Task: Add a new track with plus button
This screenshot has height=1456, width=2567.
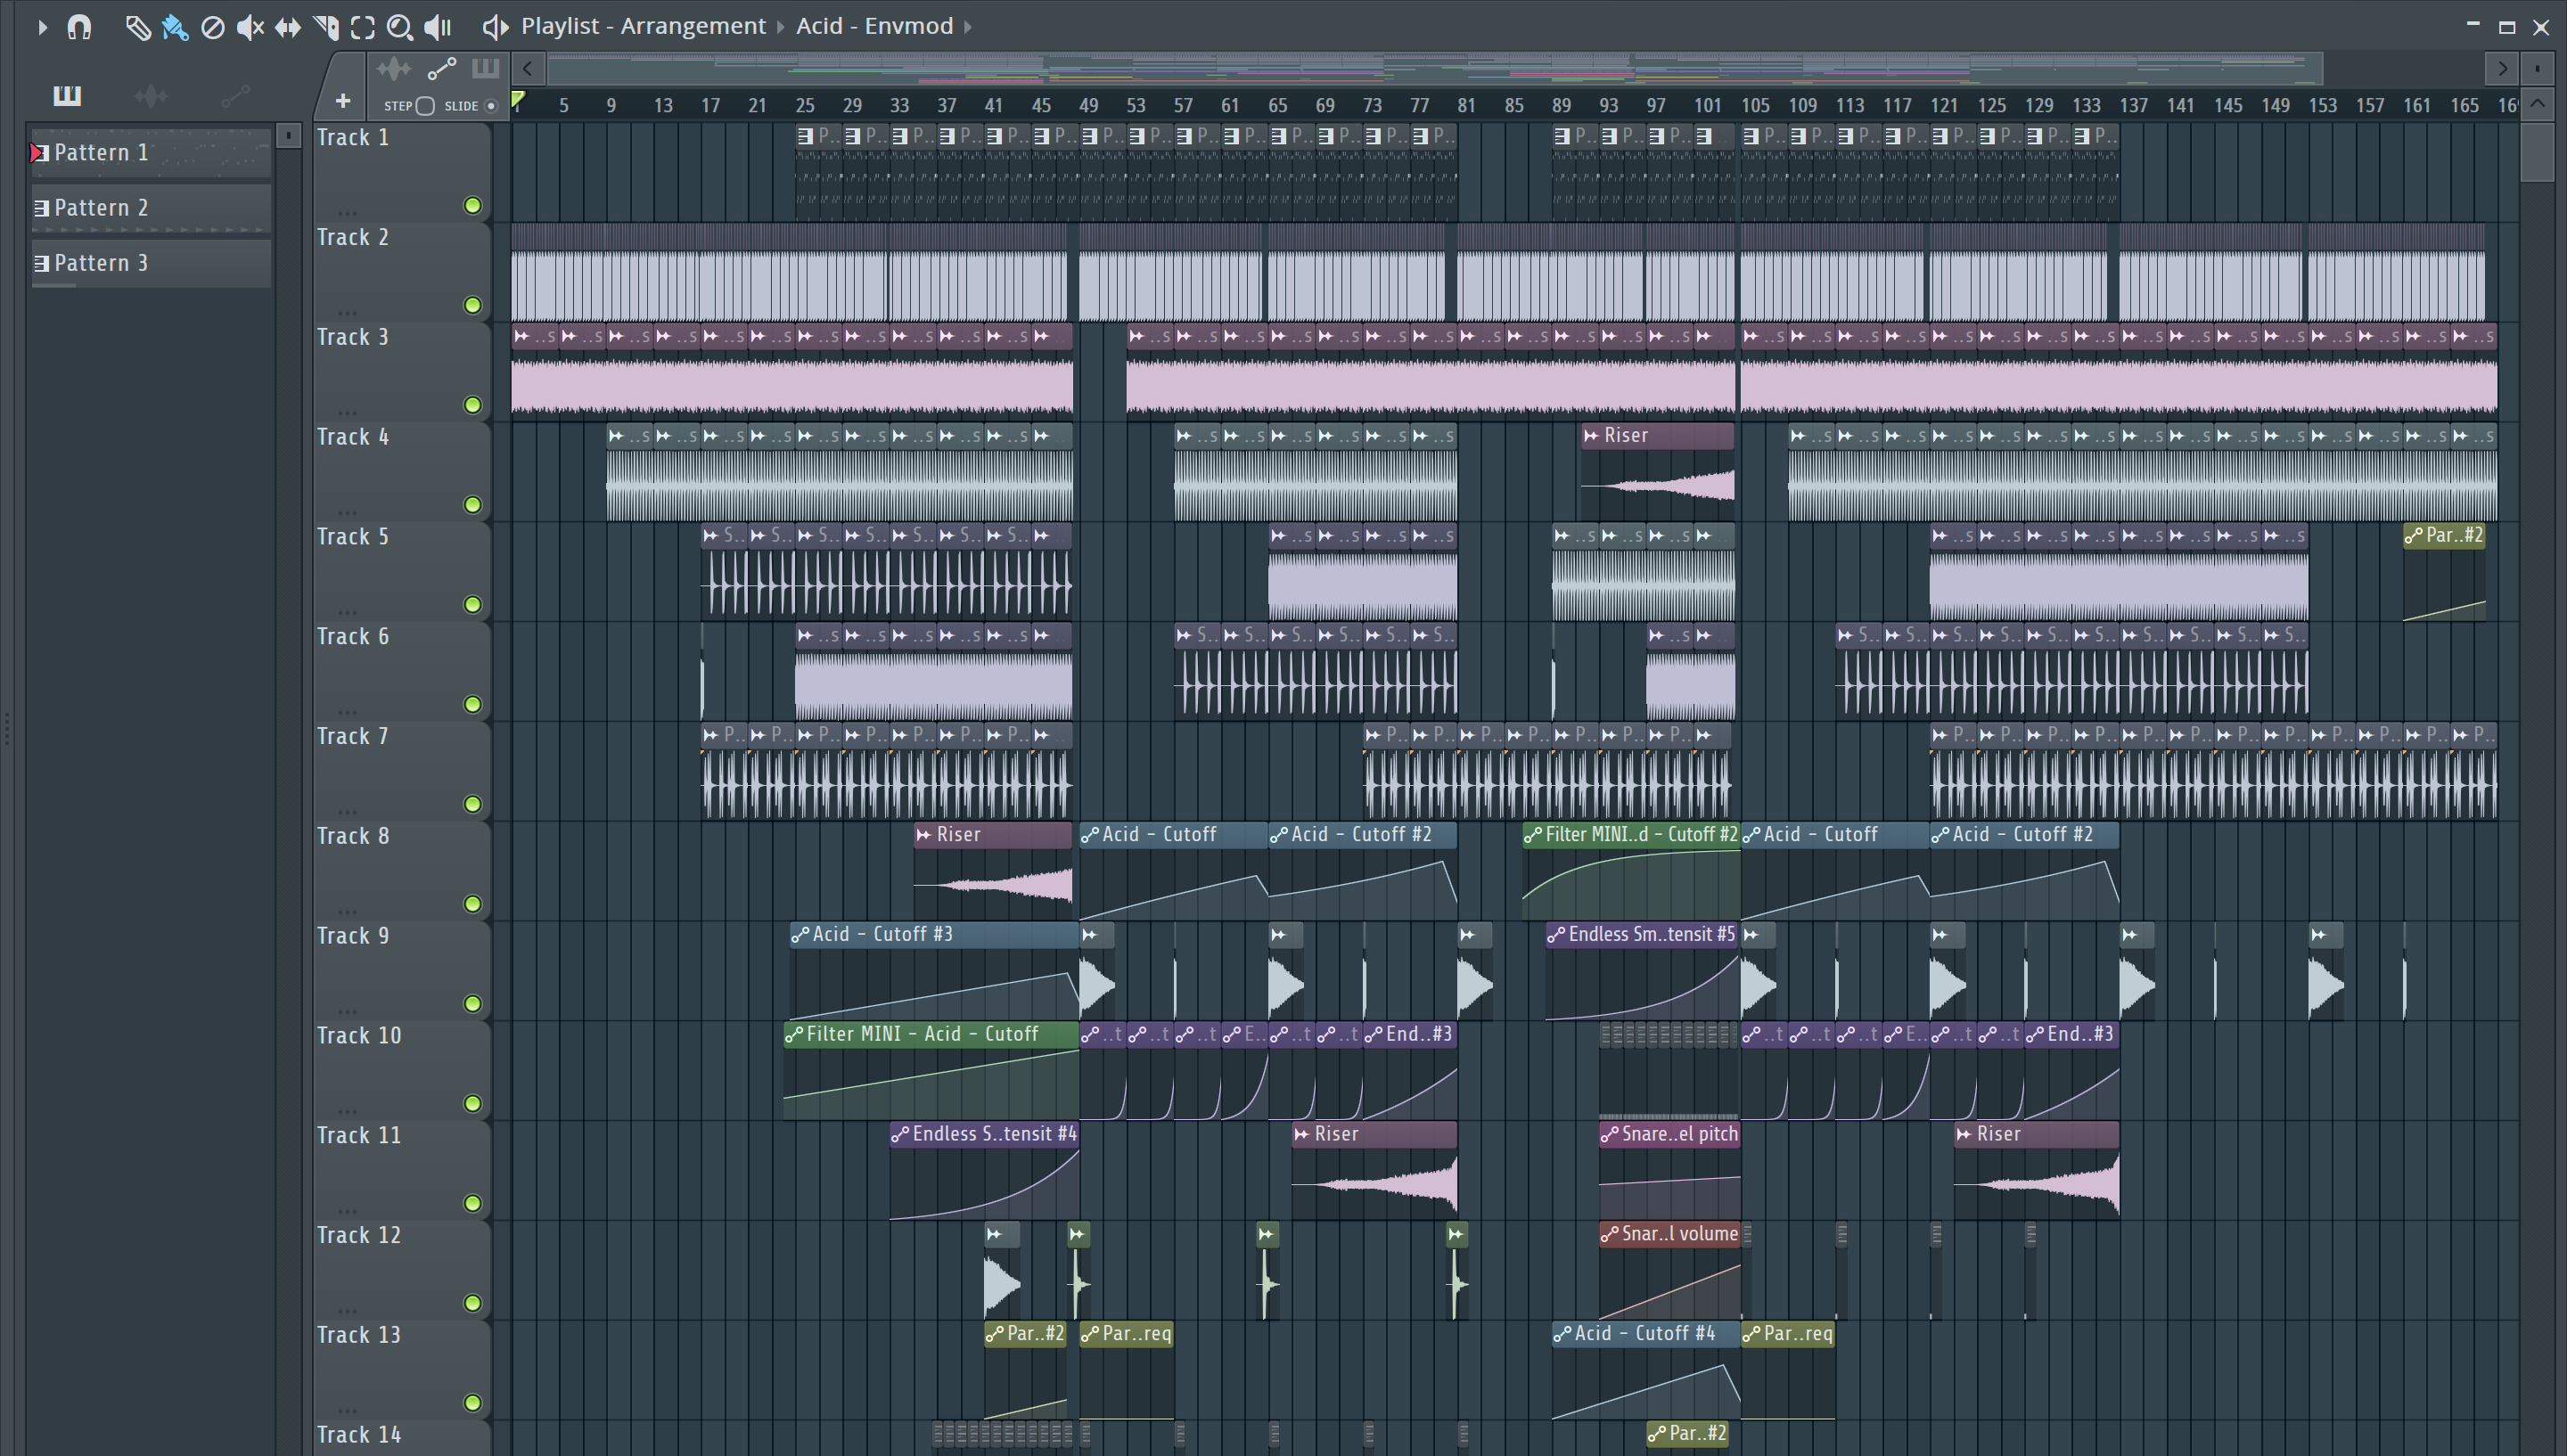Action: [343, 101]
